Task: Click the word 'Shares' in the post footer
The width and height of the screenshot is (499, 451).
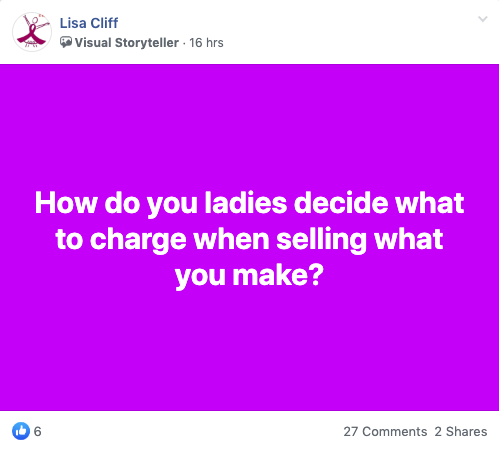Action: 467,431
